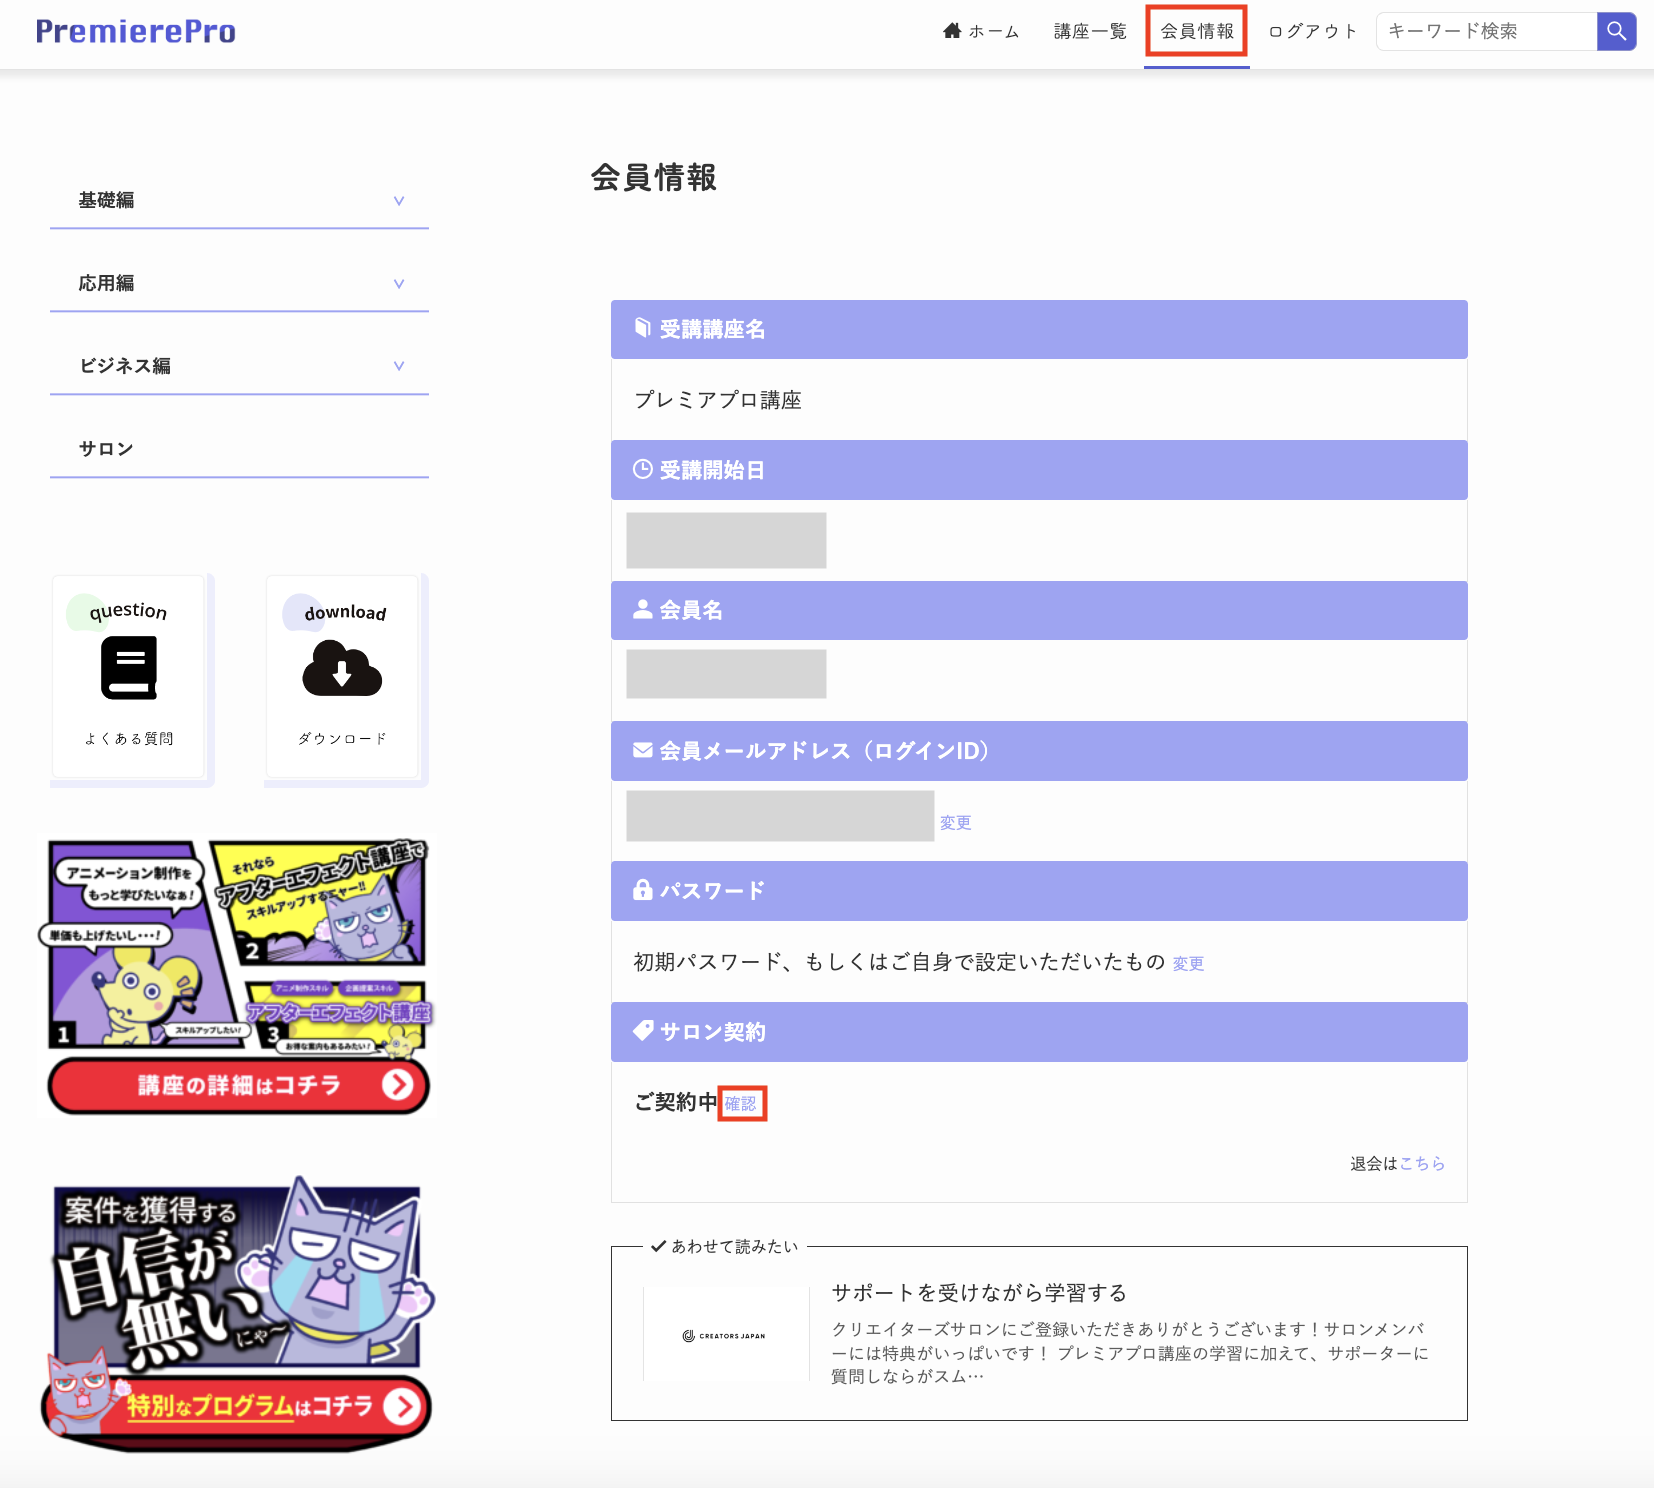Click the magnifying glass search button
This screenshot has width=1654, height=1488.
1616,31
